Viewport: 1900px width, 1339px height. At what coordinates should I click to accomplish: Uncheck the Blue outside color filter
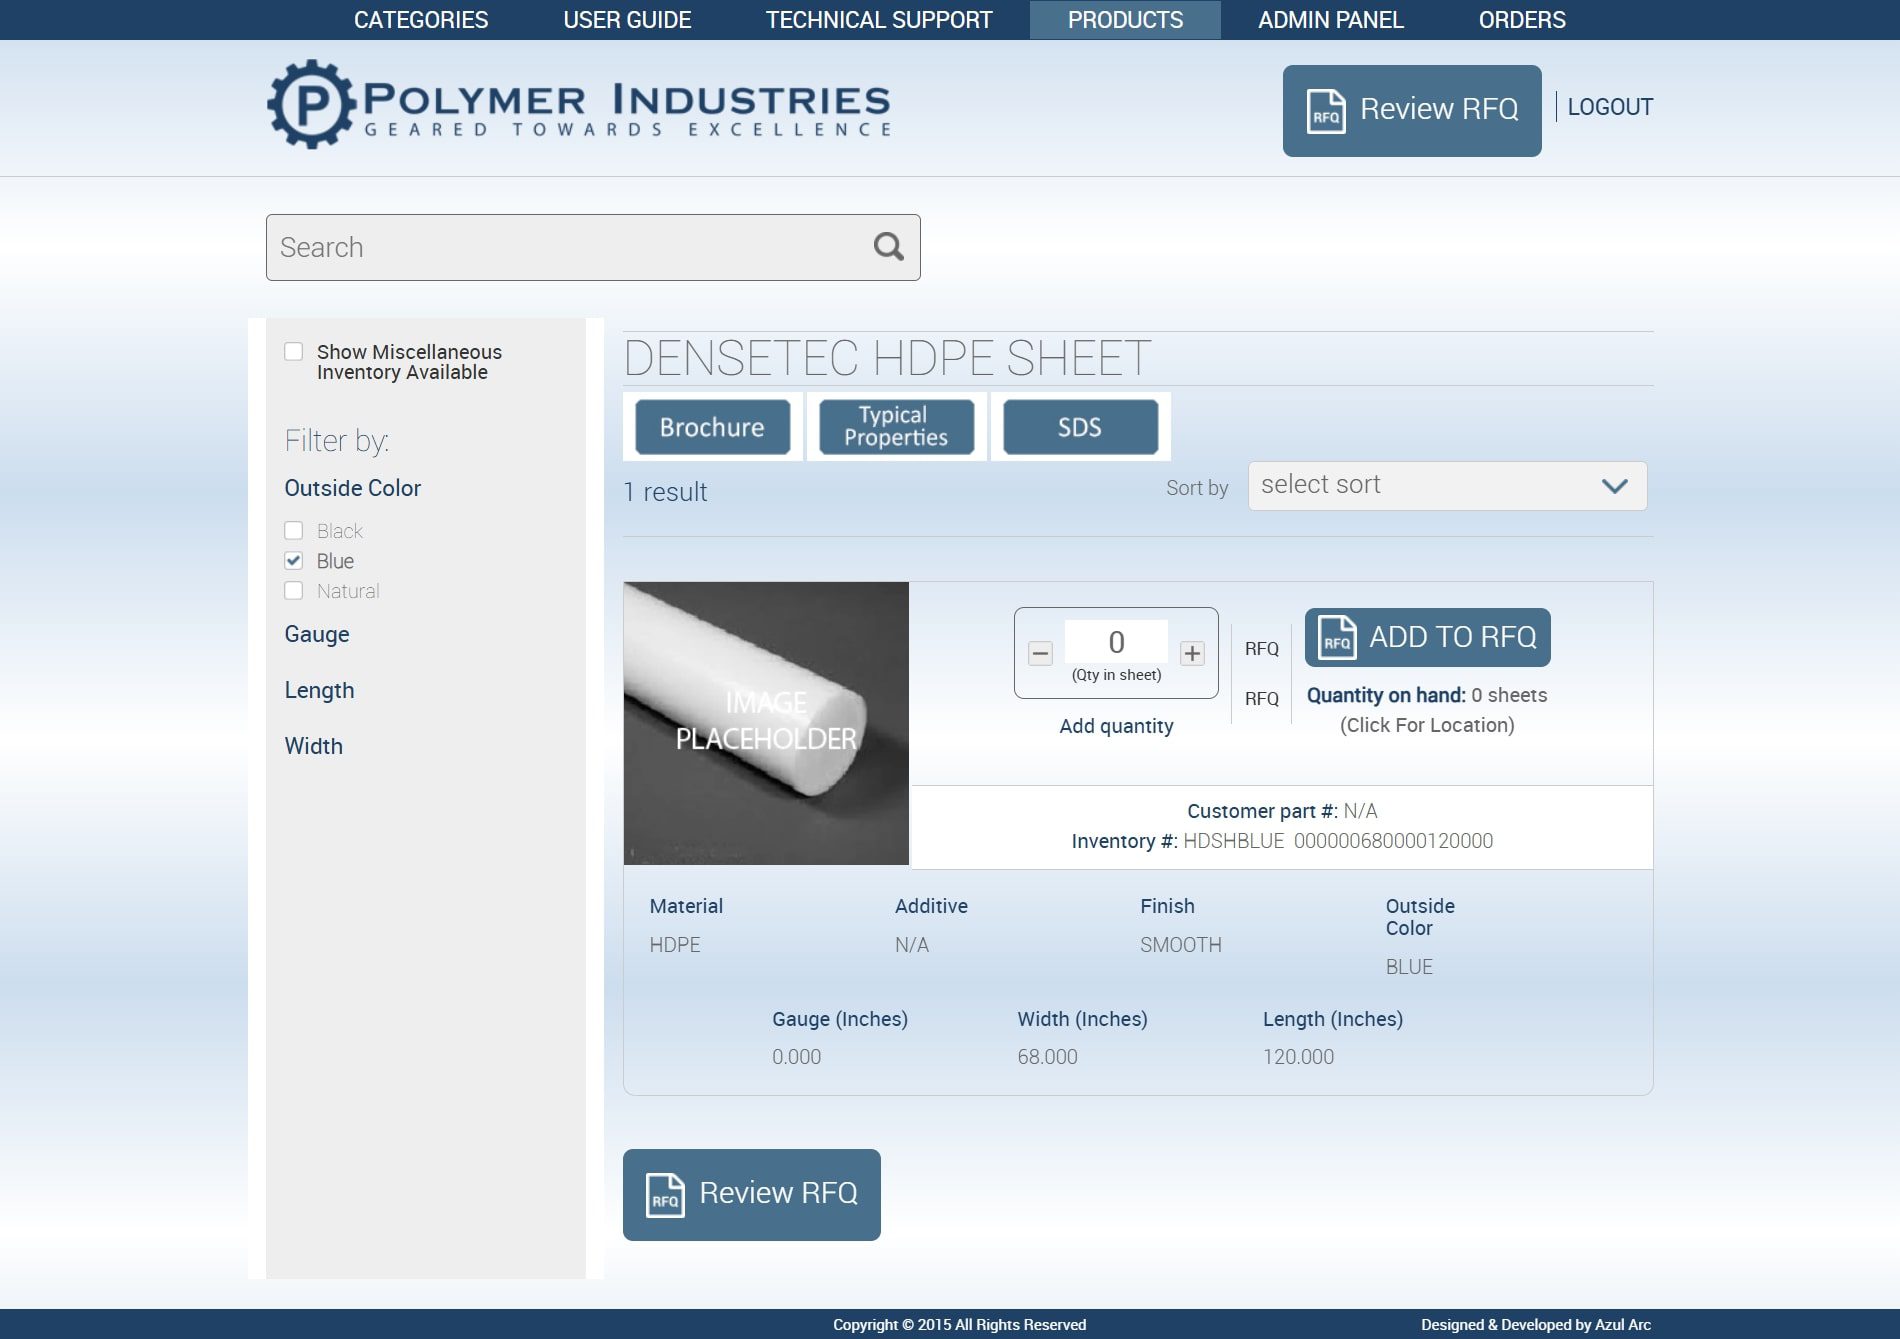[294, 561]
